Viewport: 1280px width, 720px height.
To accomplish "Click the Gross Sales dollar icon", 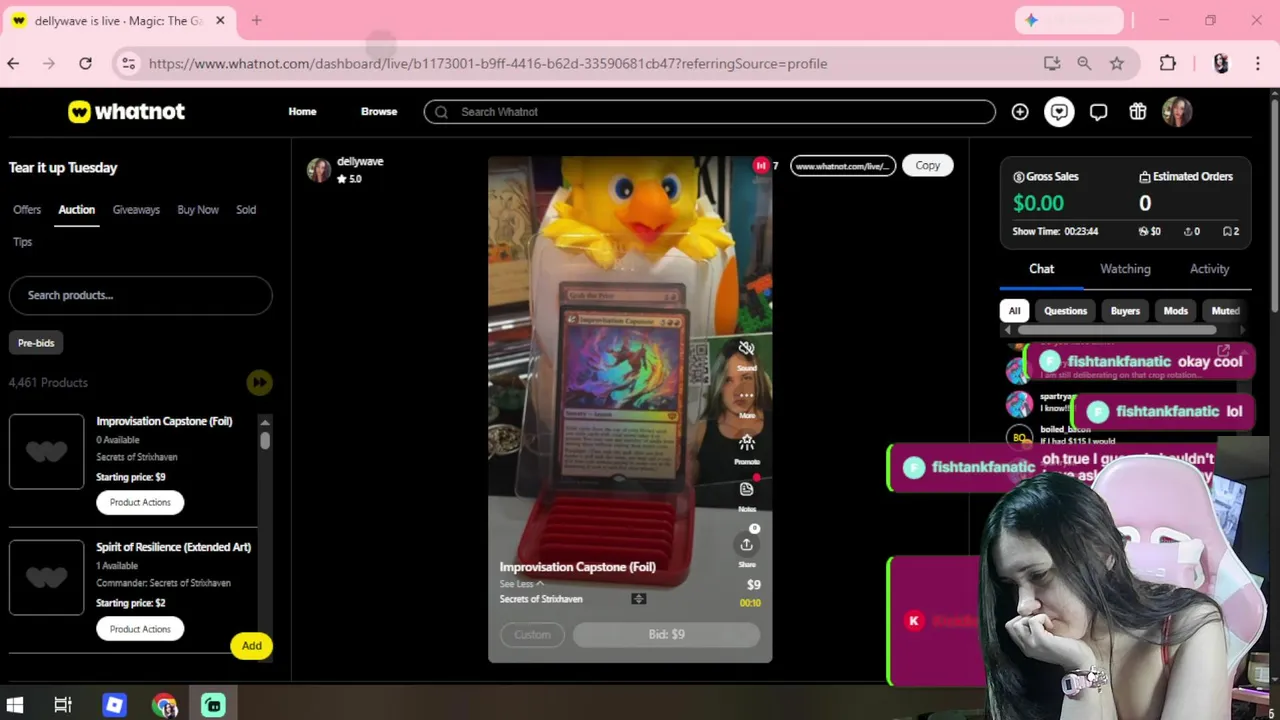I will 1018,177.
